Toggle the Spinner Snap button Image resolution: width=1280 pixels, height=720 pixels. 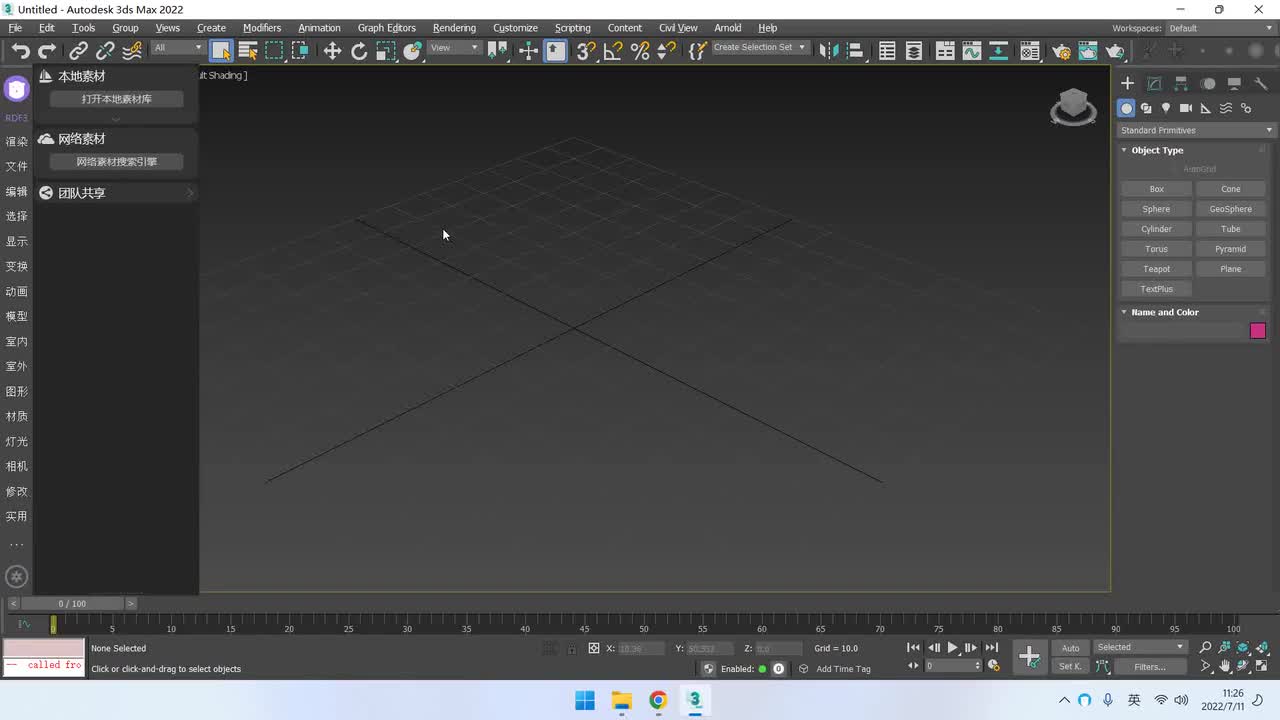click(x=666, y=51)
